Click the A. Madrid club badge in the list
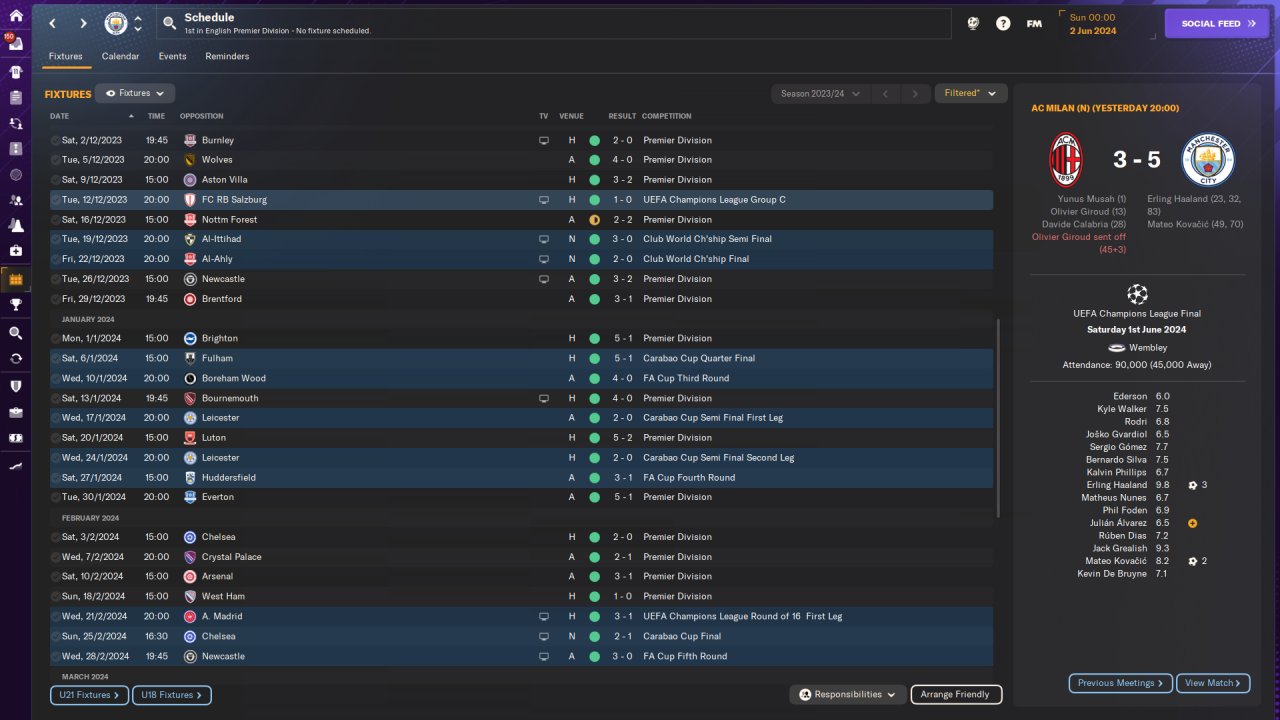This screenshot has width=1280, height=720. point(190,617)
